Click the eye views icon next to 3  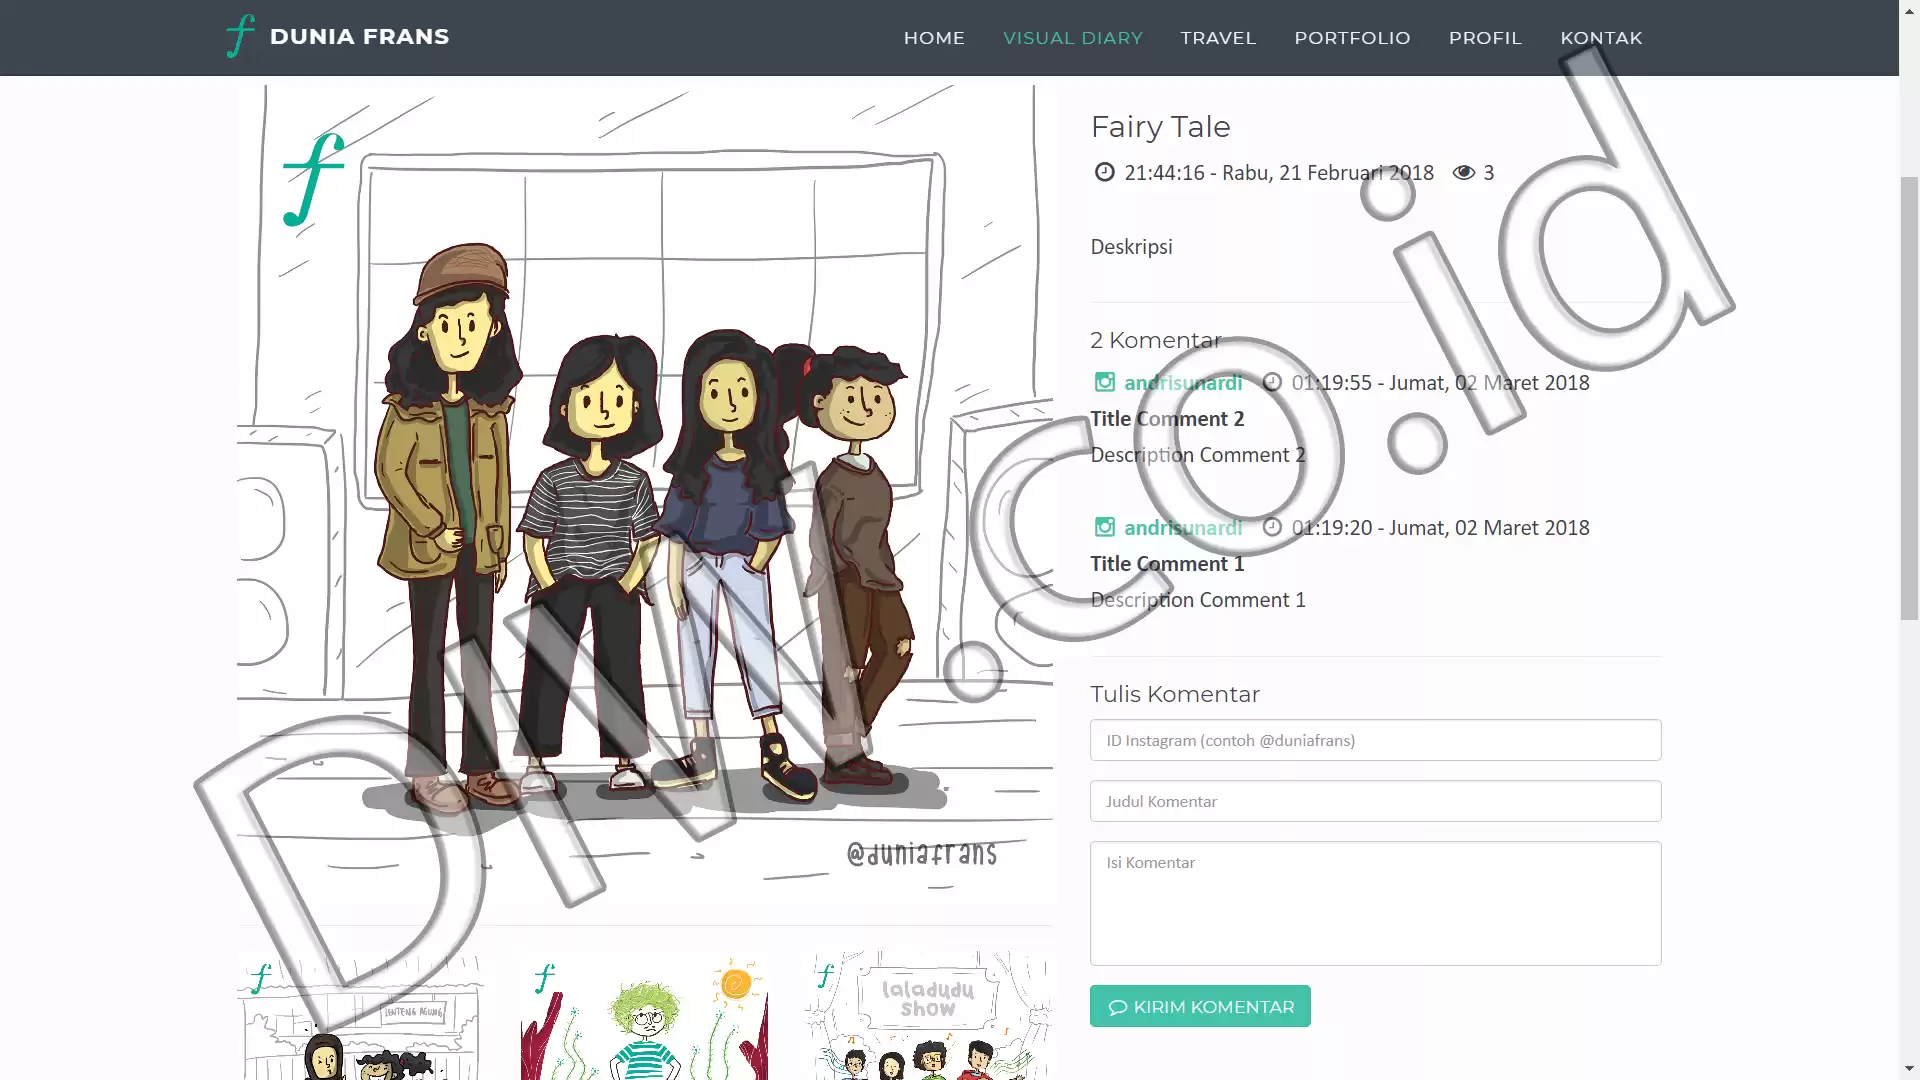point(1464,172)
